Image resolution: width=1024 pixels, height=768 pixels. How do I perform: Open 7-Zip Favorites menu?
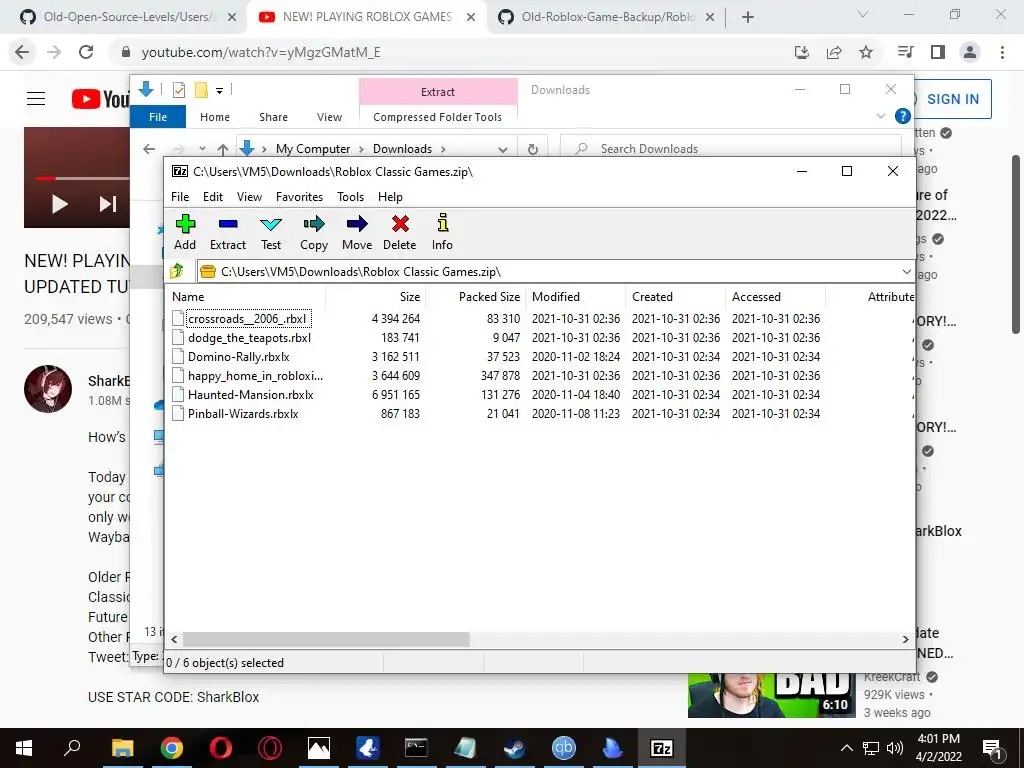point(299,197)
